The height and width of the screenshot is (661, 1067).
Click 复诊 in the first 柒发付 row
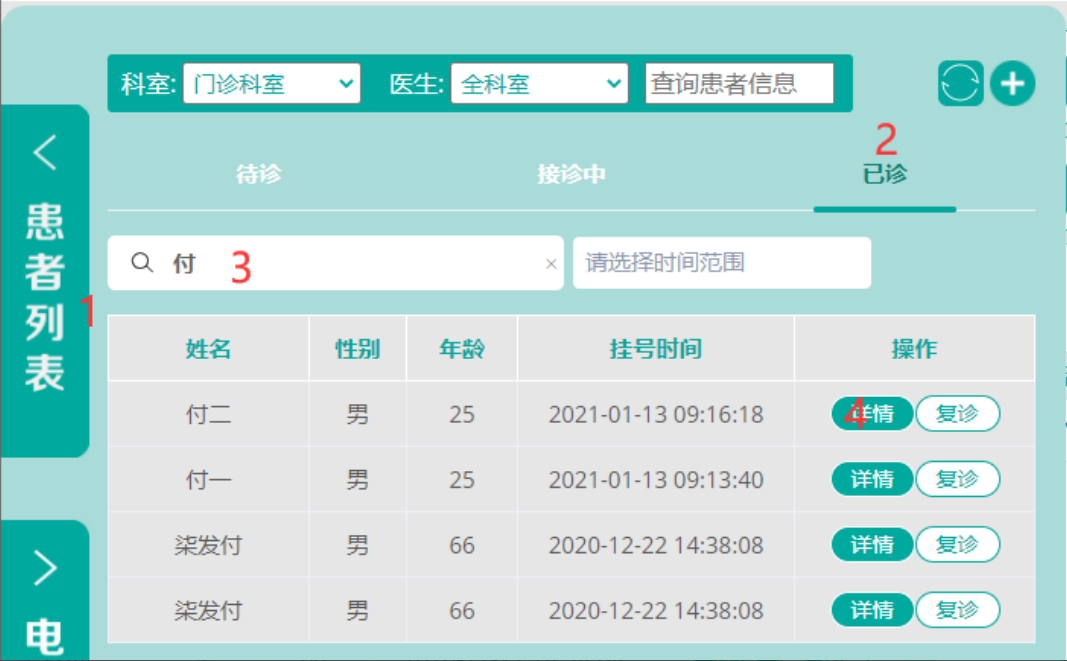(x=957, y=544)
